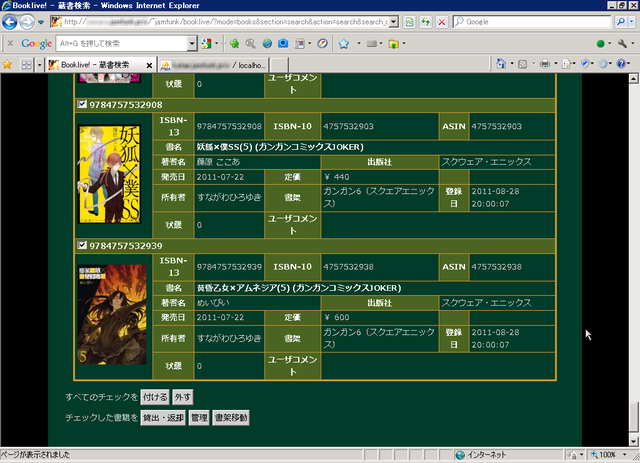Stop loading with the red X icon
The height and width of the screenshot is (463, 640).
click(442, 22)
